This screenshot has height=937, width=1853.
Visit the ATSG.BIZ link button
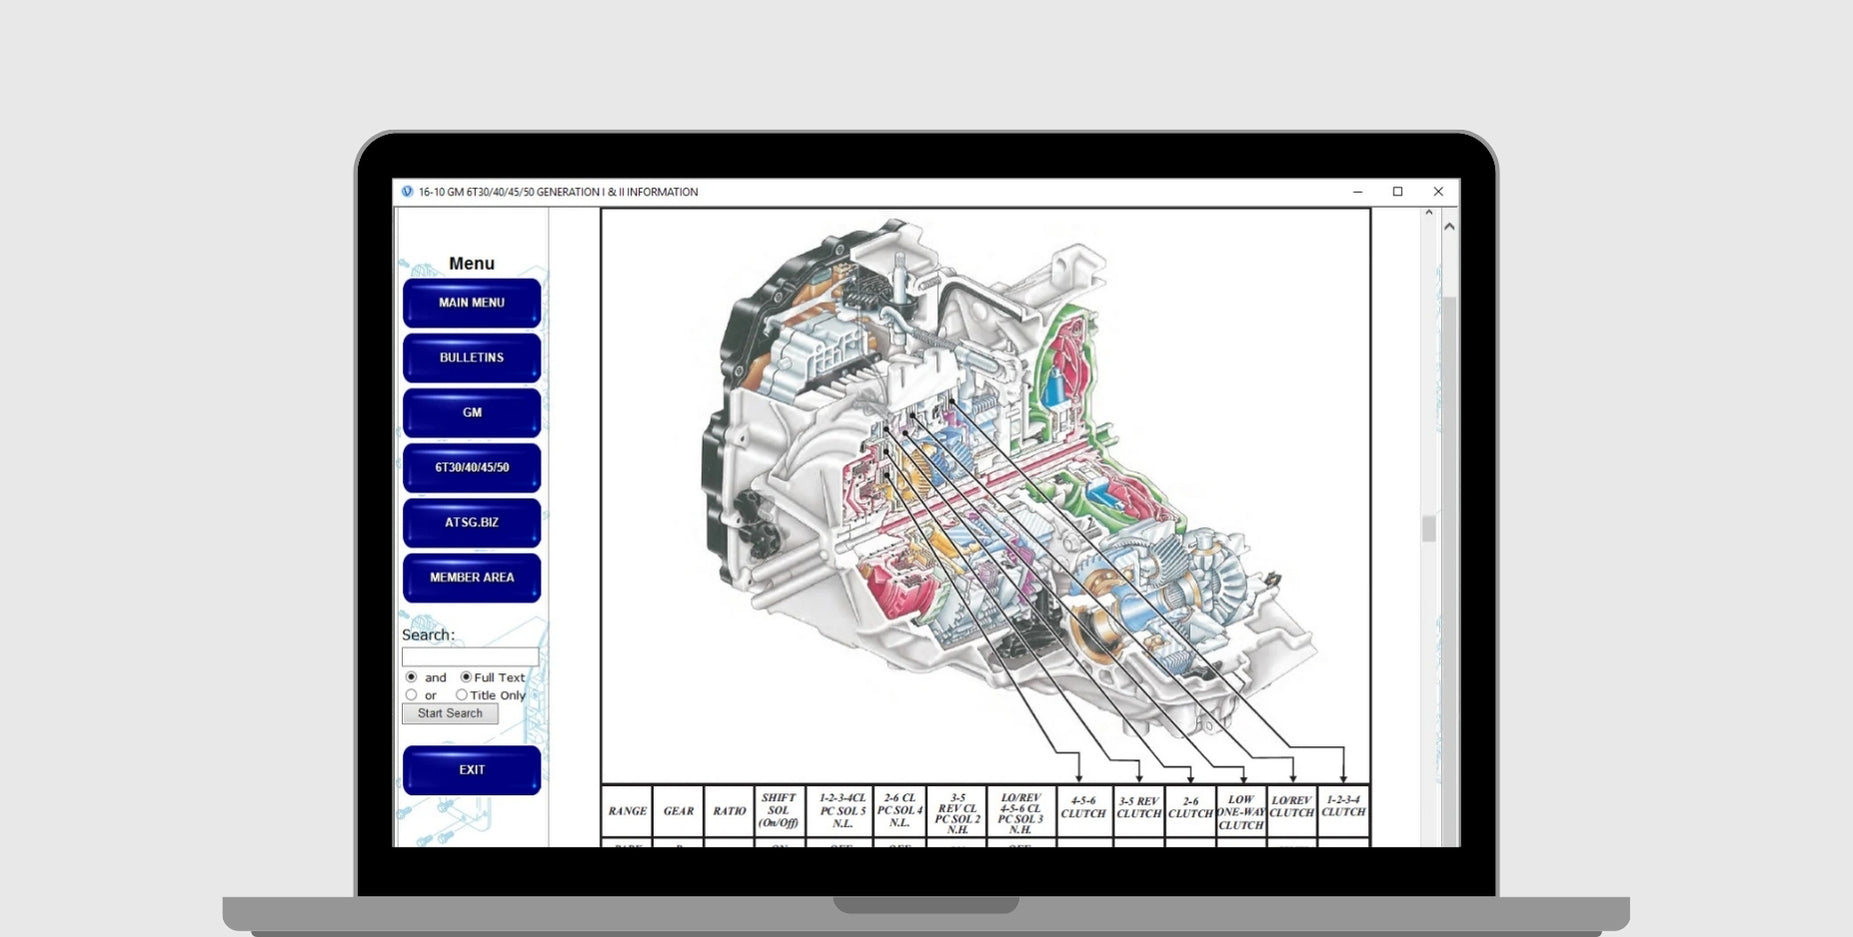(471, 523)
